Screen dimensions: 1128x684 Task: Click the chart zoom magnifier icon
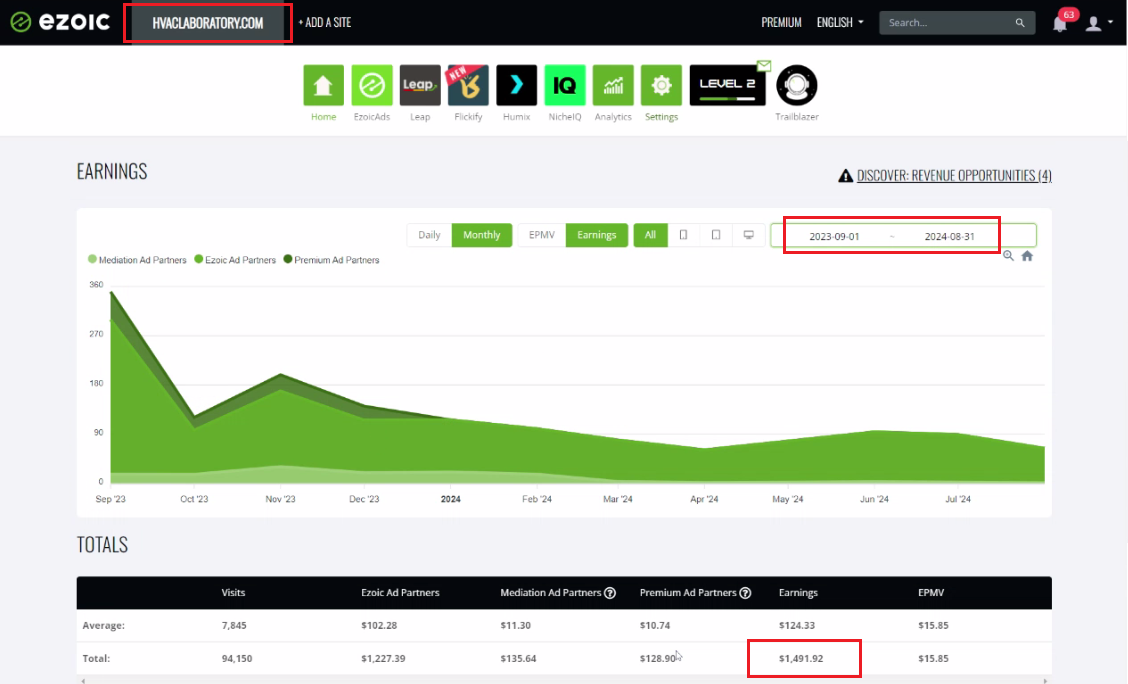point(1009,256)
